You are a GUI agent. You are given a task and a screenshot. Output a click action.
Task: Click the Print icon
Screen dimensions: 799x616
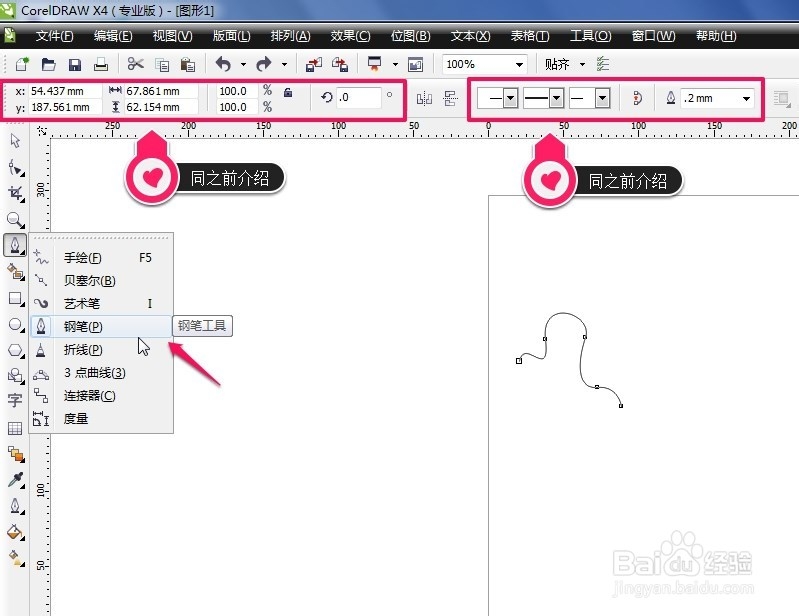coord(101,64)
